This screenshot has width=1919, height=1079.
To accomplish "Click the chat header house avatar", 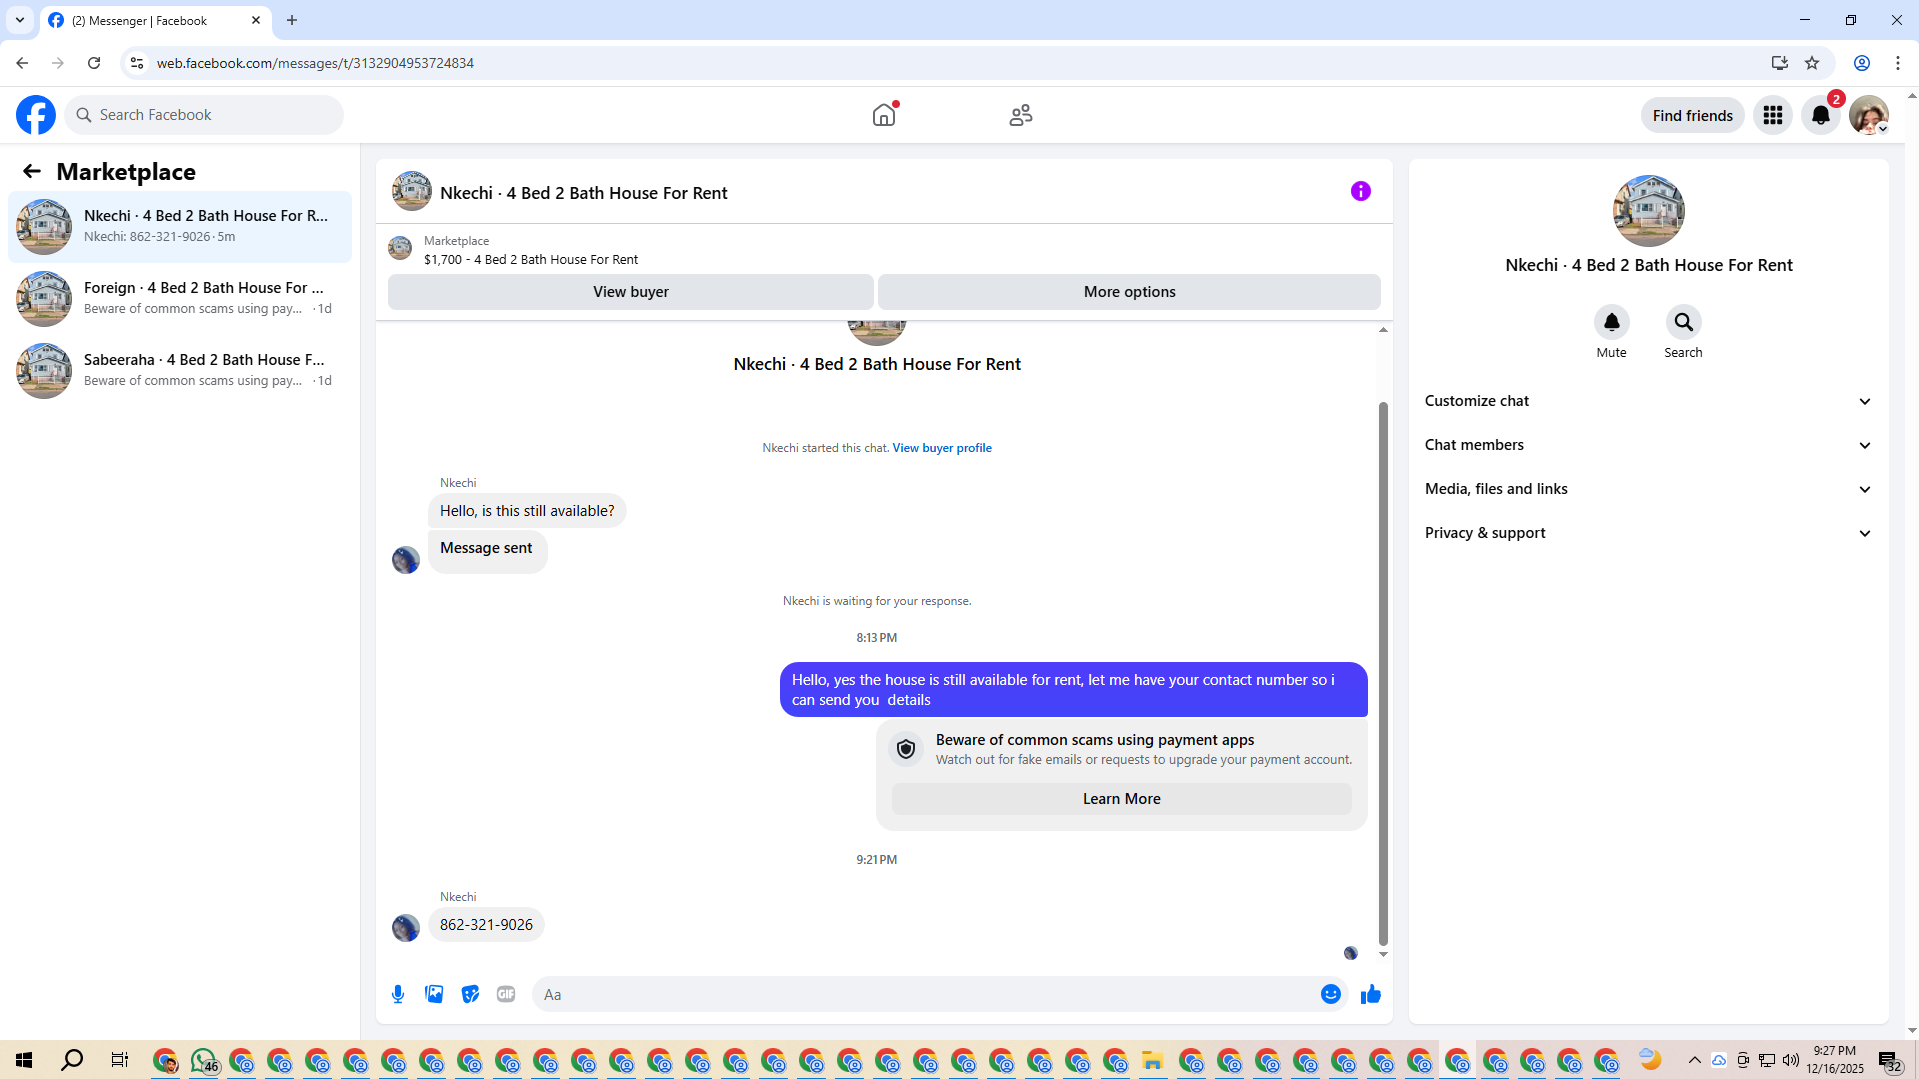I will click(x=411, y=191).
